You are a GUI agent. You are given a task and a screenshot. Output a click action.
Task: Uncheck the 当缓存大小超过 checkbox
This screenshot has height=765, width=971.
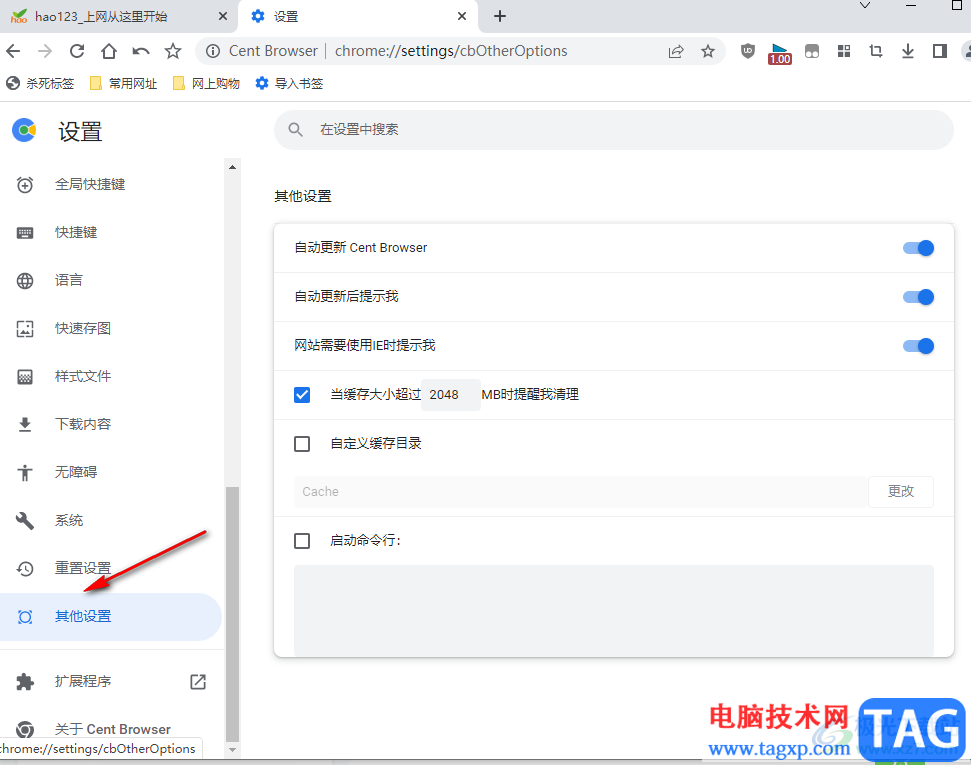point(302,395)
